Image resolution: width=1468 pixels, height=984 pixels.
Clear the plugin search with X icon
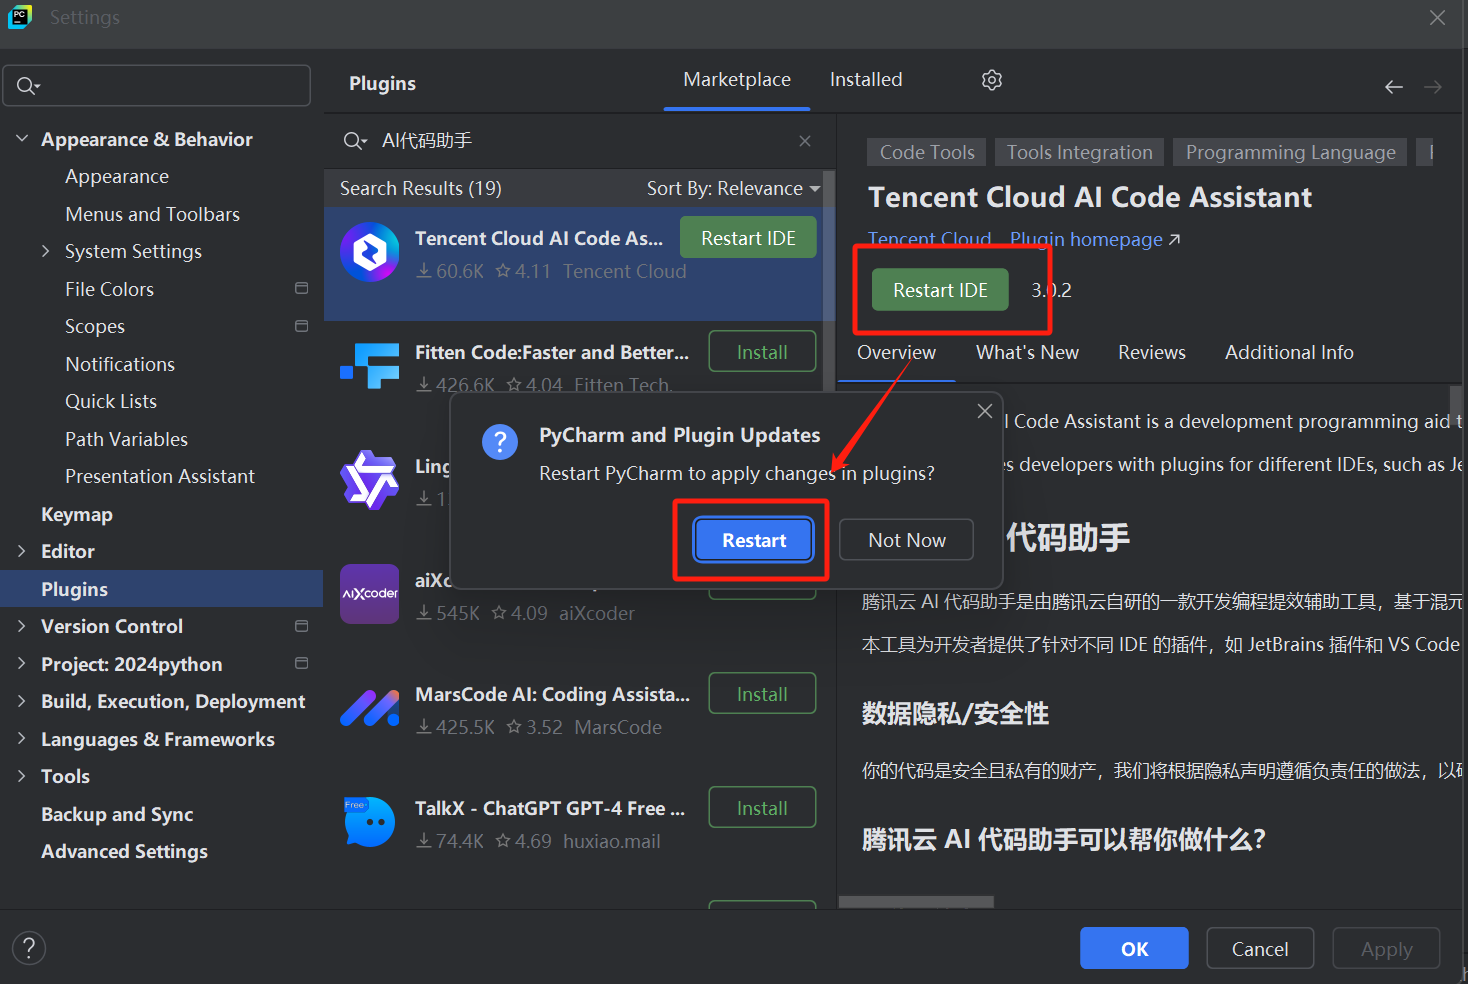click(804, 141)
